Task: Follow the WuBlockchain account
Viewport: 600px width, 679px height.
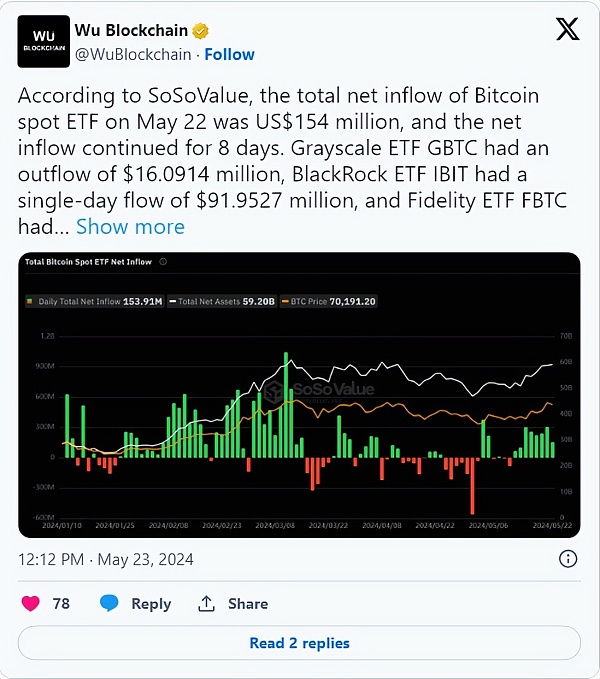Action: point(229,54)
